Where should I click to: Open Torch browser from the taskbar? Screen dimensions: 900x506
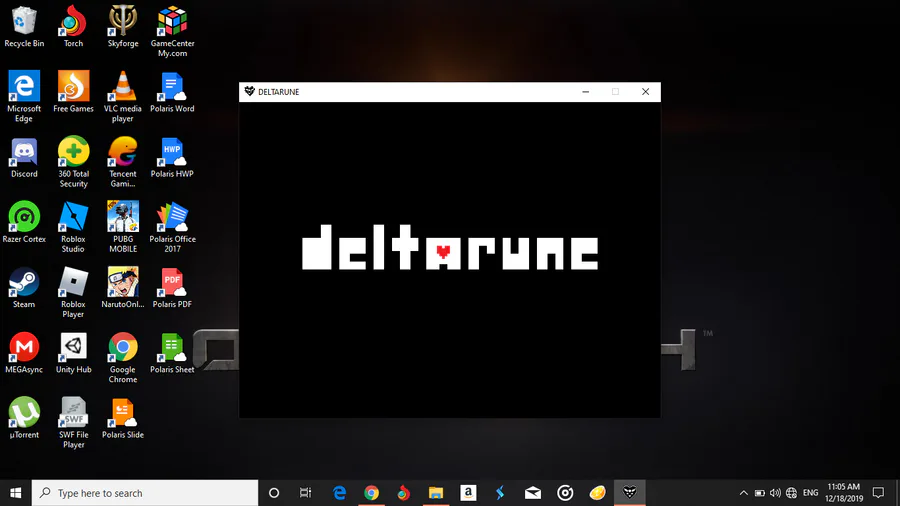404,493
